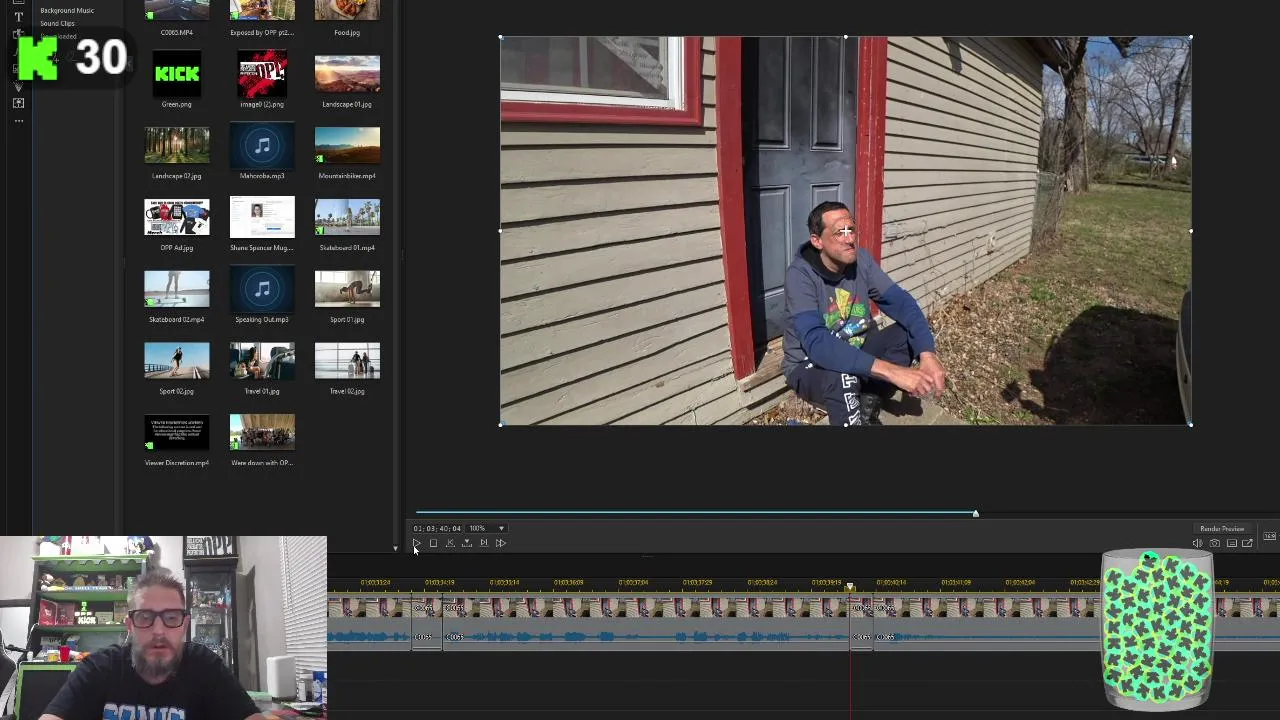1280x720 pixels.
Task: Select the Shane Spencer Mug thumbnail
Action: click(262, 217)
